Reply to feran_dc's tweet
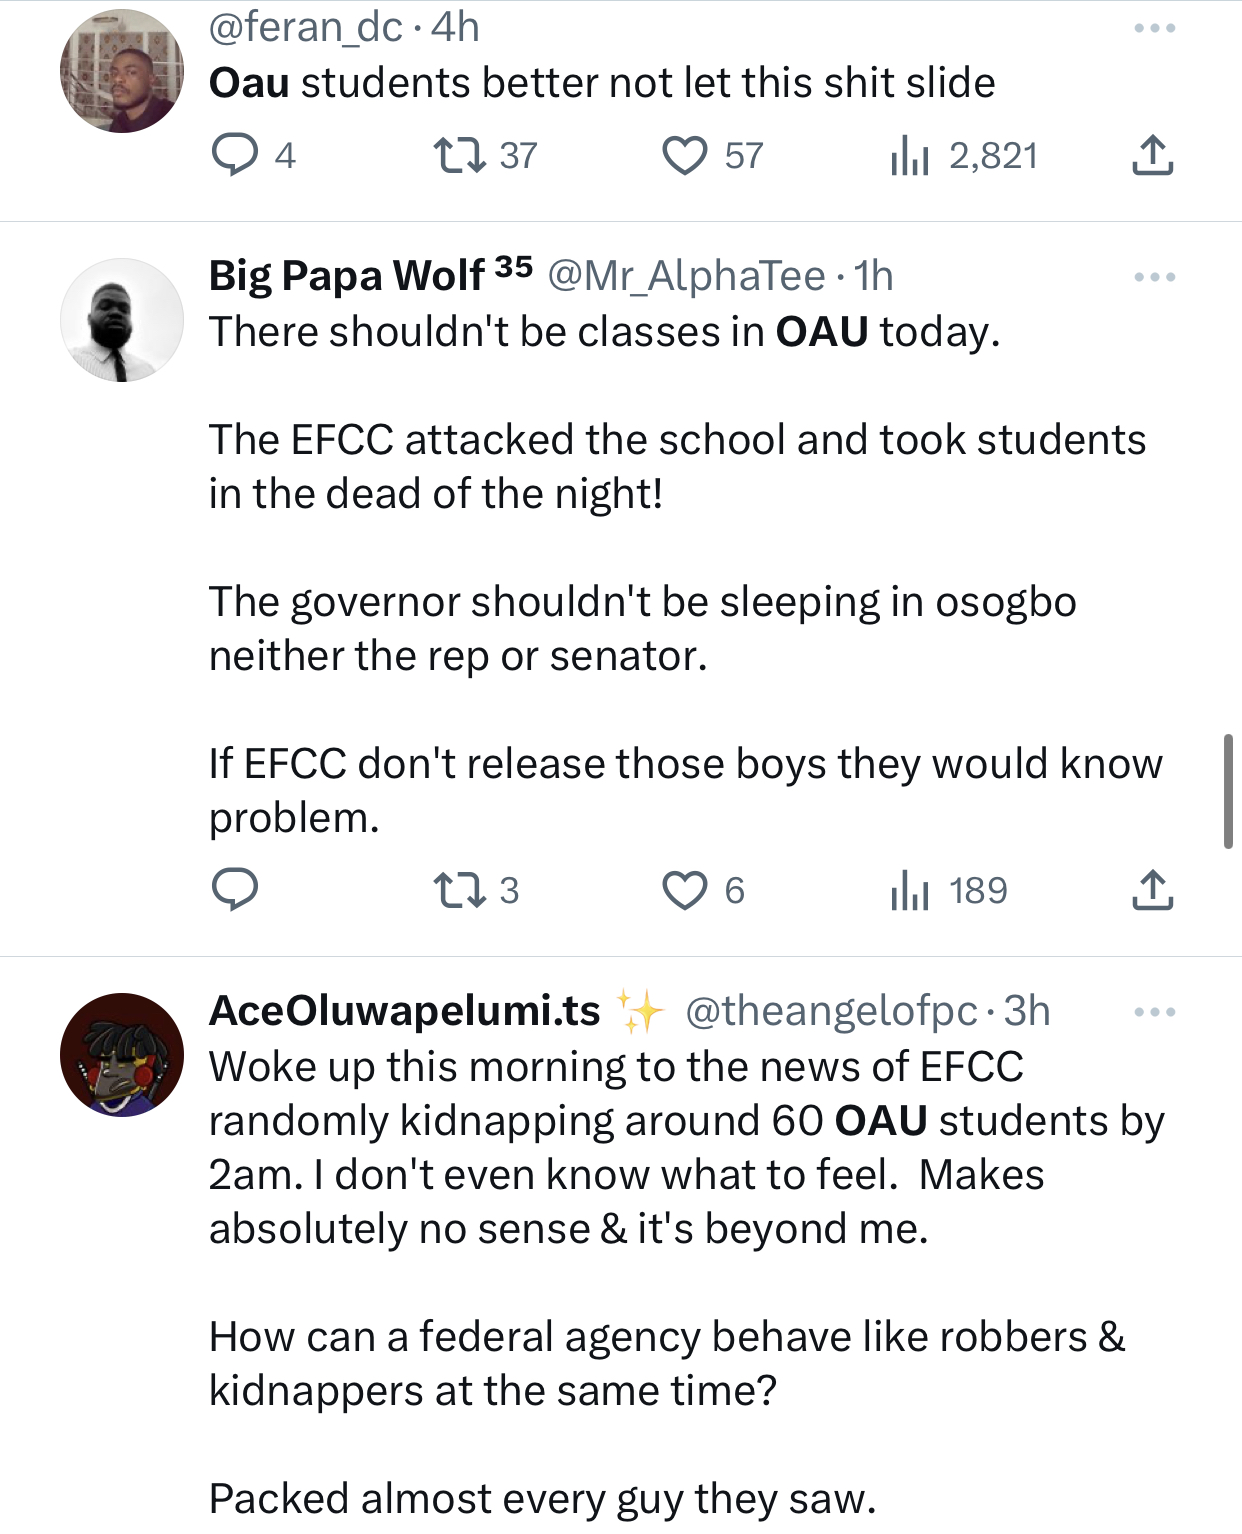The image size is (1242, 1534). click(235, 156)
